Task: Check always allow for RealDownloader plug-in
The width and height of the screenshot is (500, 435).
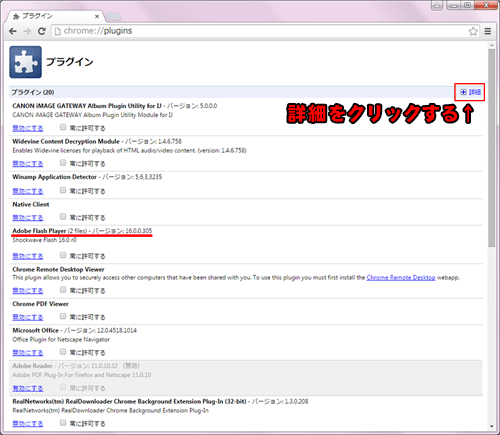Action: (x=63, y=423)
